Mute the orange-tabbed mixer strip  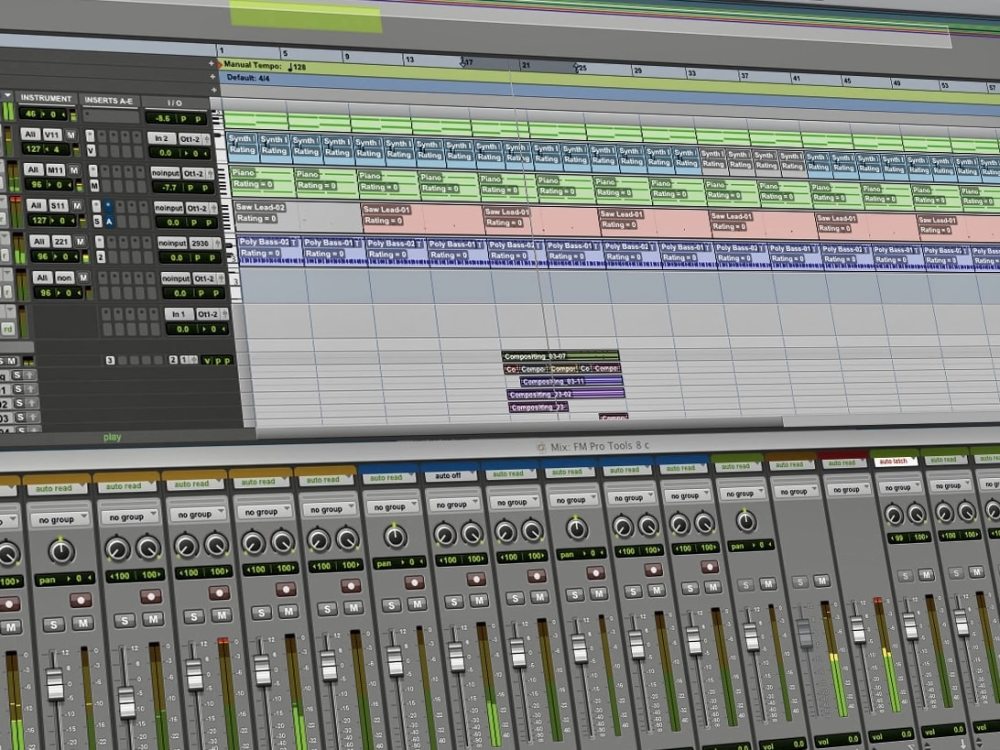(821, 581)
